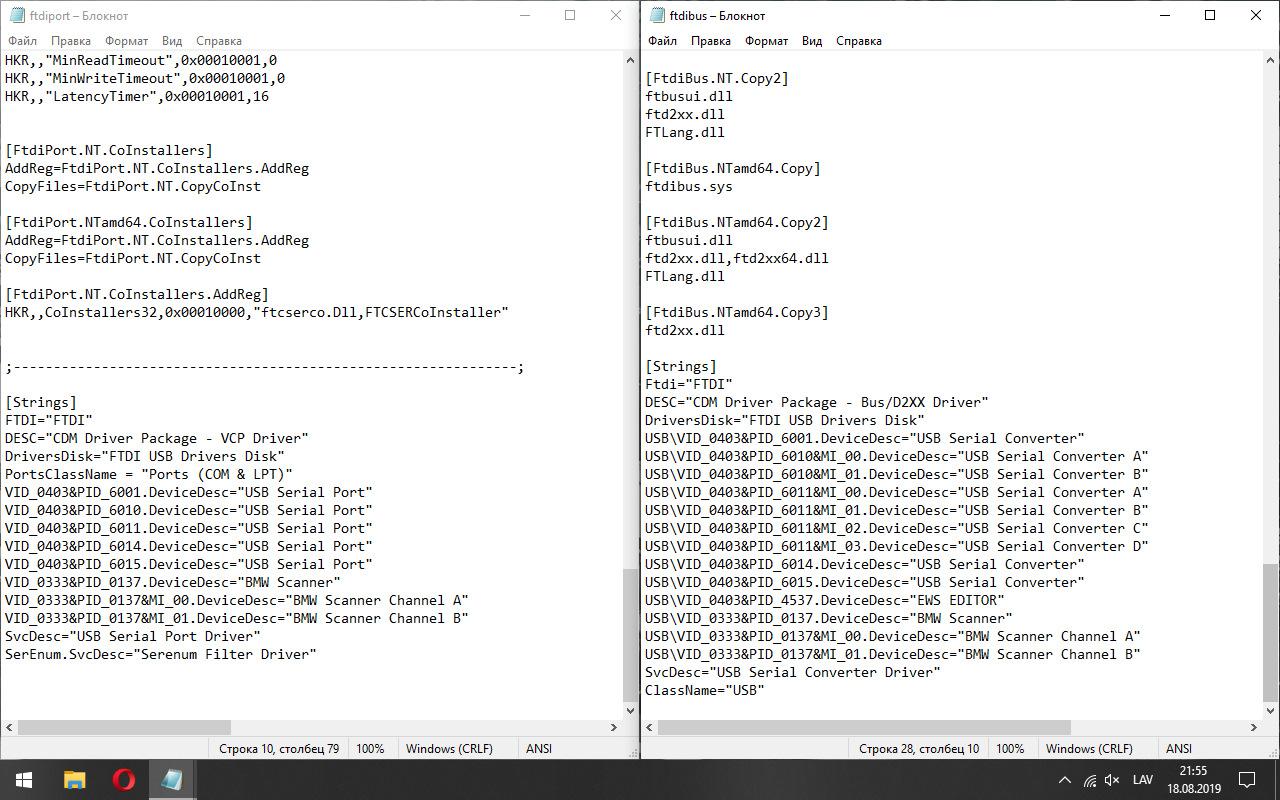Maximize the ftdiport Notepad window
Viewport: 1280px width, 800px height.
click(x=571, y=16)
